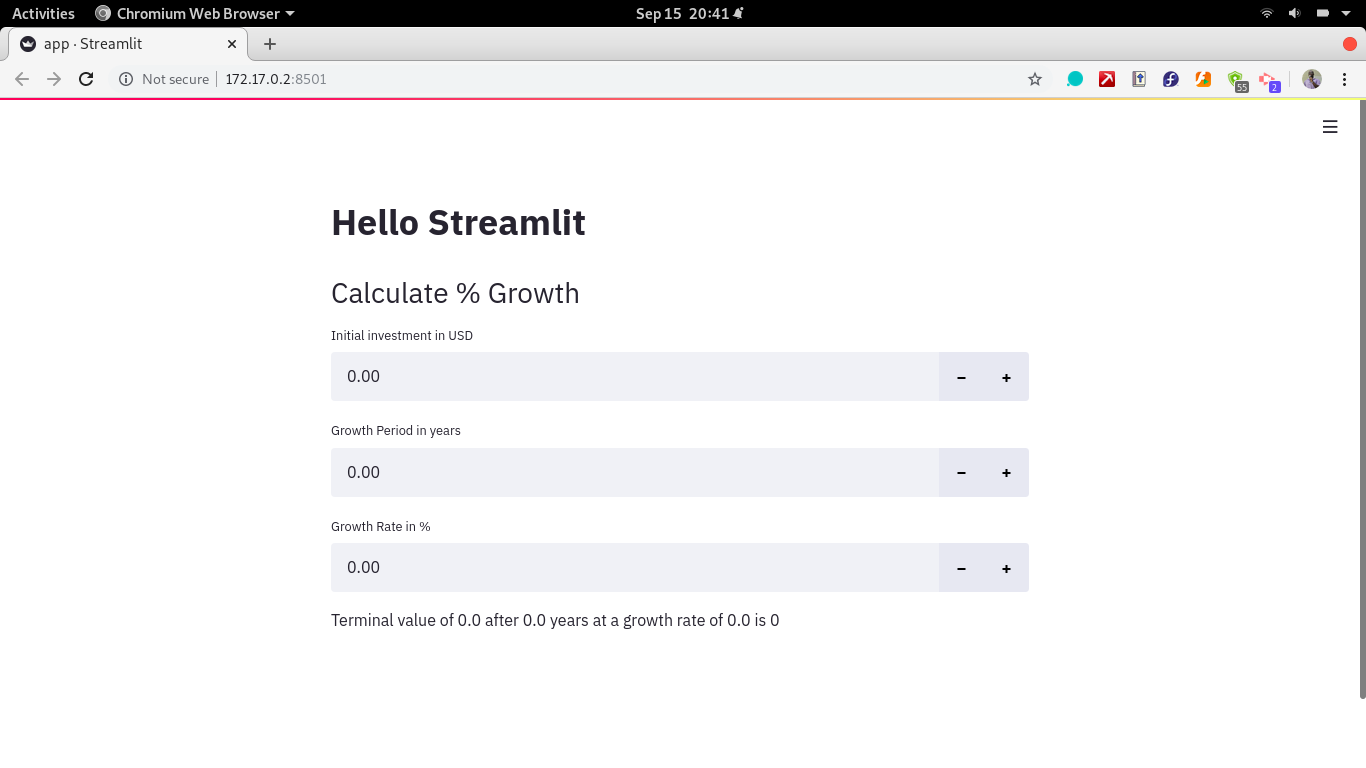
Task: View site info via Not secure icon
Action: (126, 79)
